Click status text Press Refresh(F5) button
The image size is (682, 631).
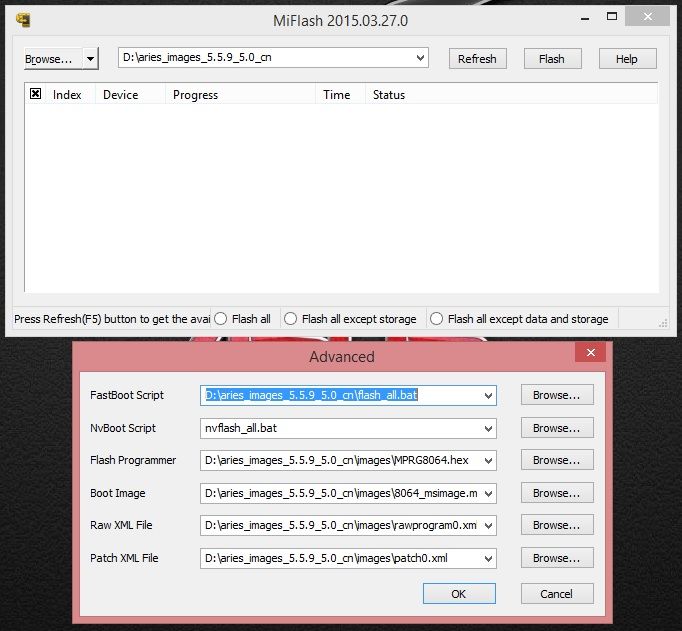click(112, 319)
